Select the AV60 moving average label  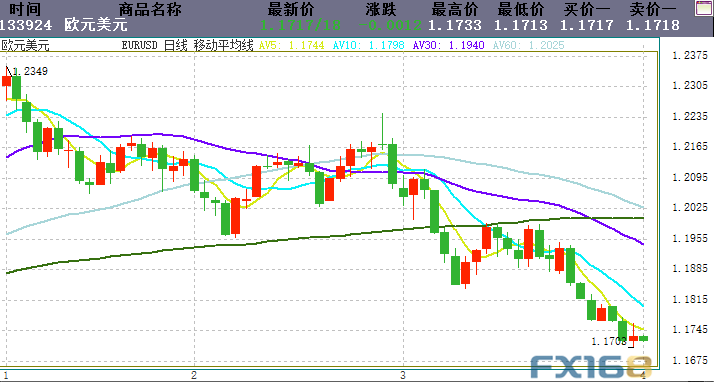tap(529, 45)
